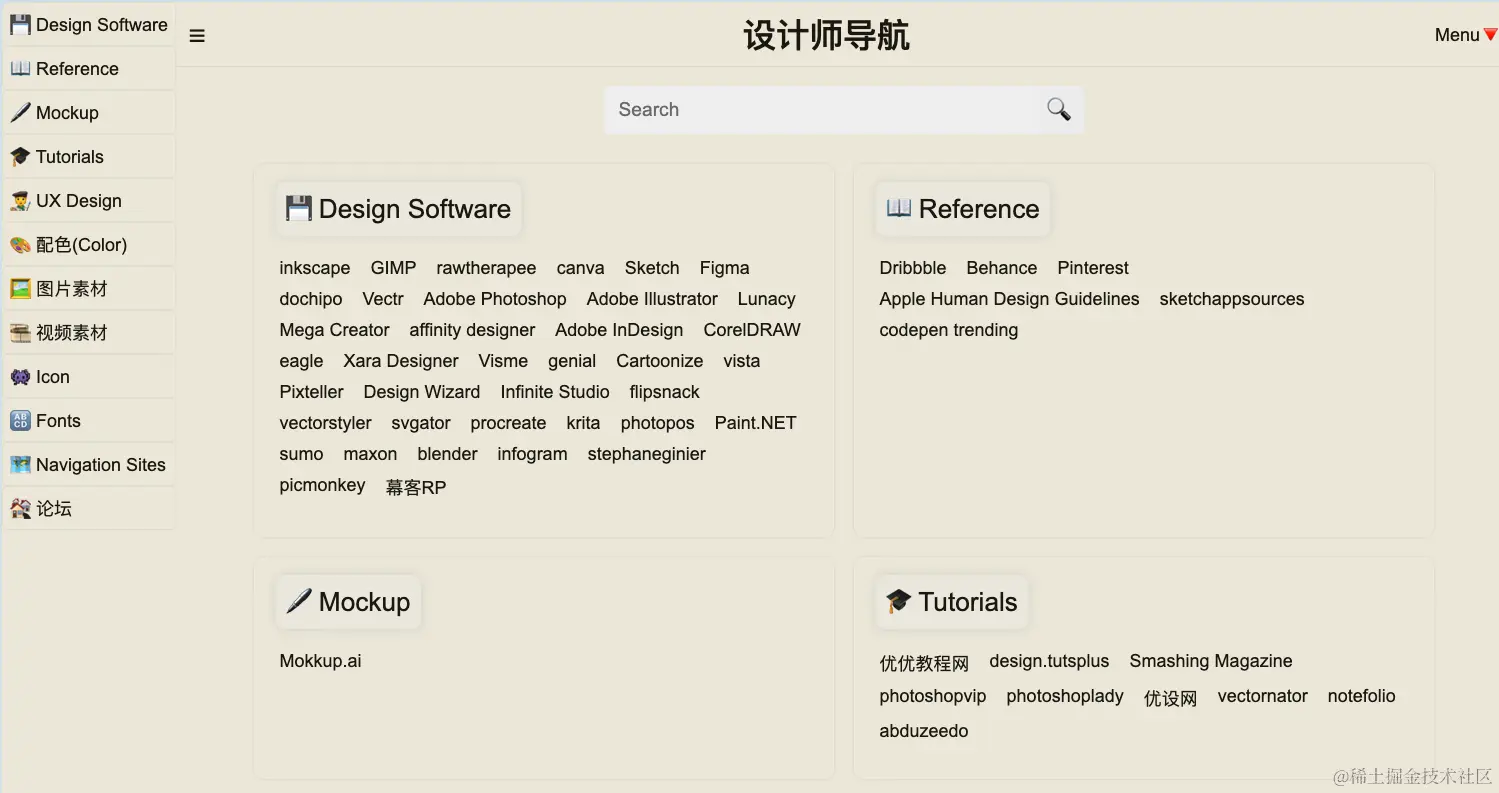Visit the dochipo link
The height and width of the screenshot is (793, 1499).
pos(311,299)
